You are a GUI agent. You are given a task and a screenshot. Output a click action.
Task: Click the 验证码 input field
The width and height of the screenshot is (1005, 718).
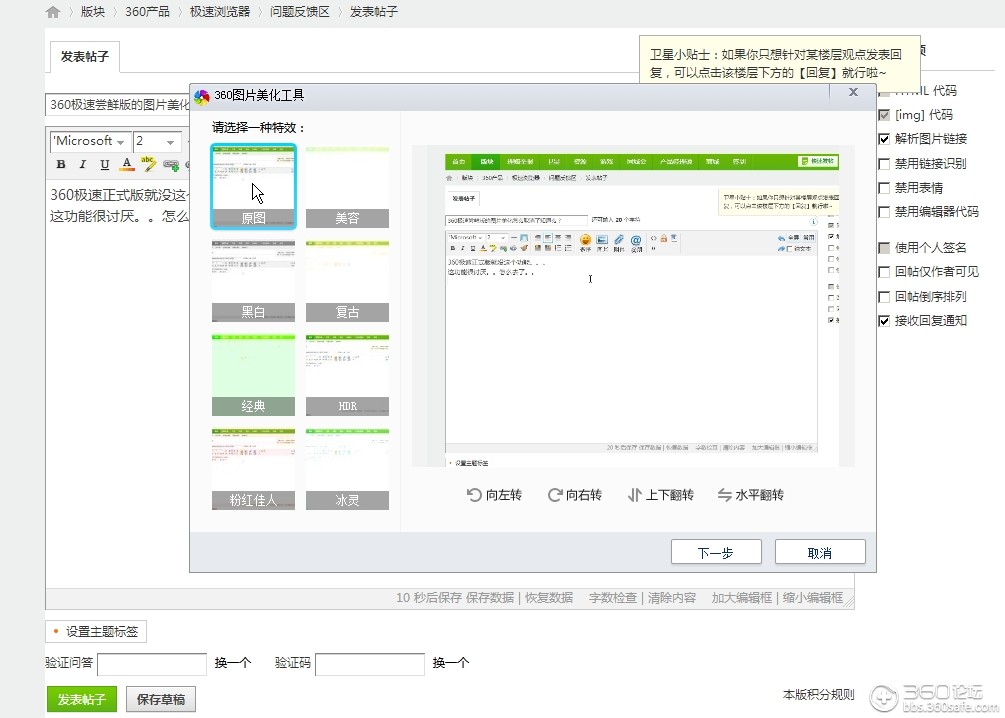pyautogui.click(x=370, y=664)
